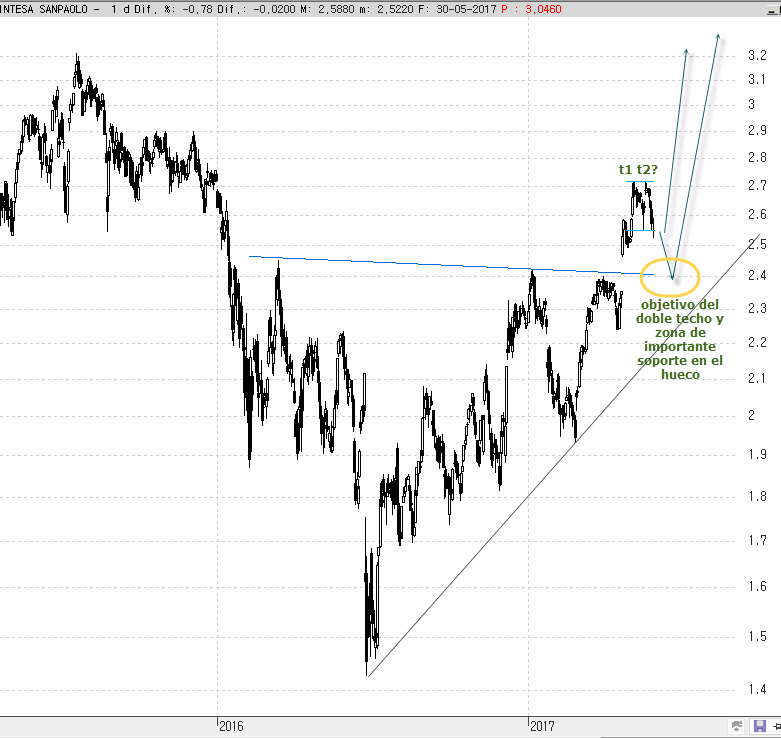Click the 3.1 price axis label
Viewport: 781px width, 738px height.
(757, 79)
